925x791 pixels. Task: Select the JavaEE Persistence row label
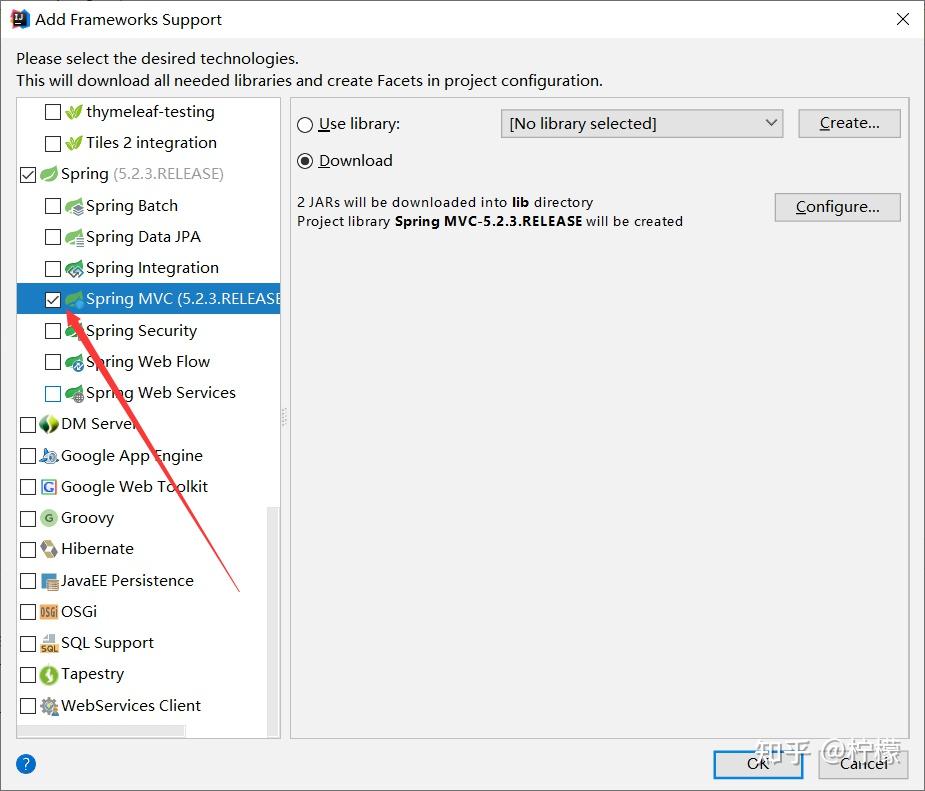coord(127,581)
